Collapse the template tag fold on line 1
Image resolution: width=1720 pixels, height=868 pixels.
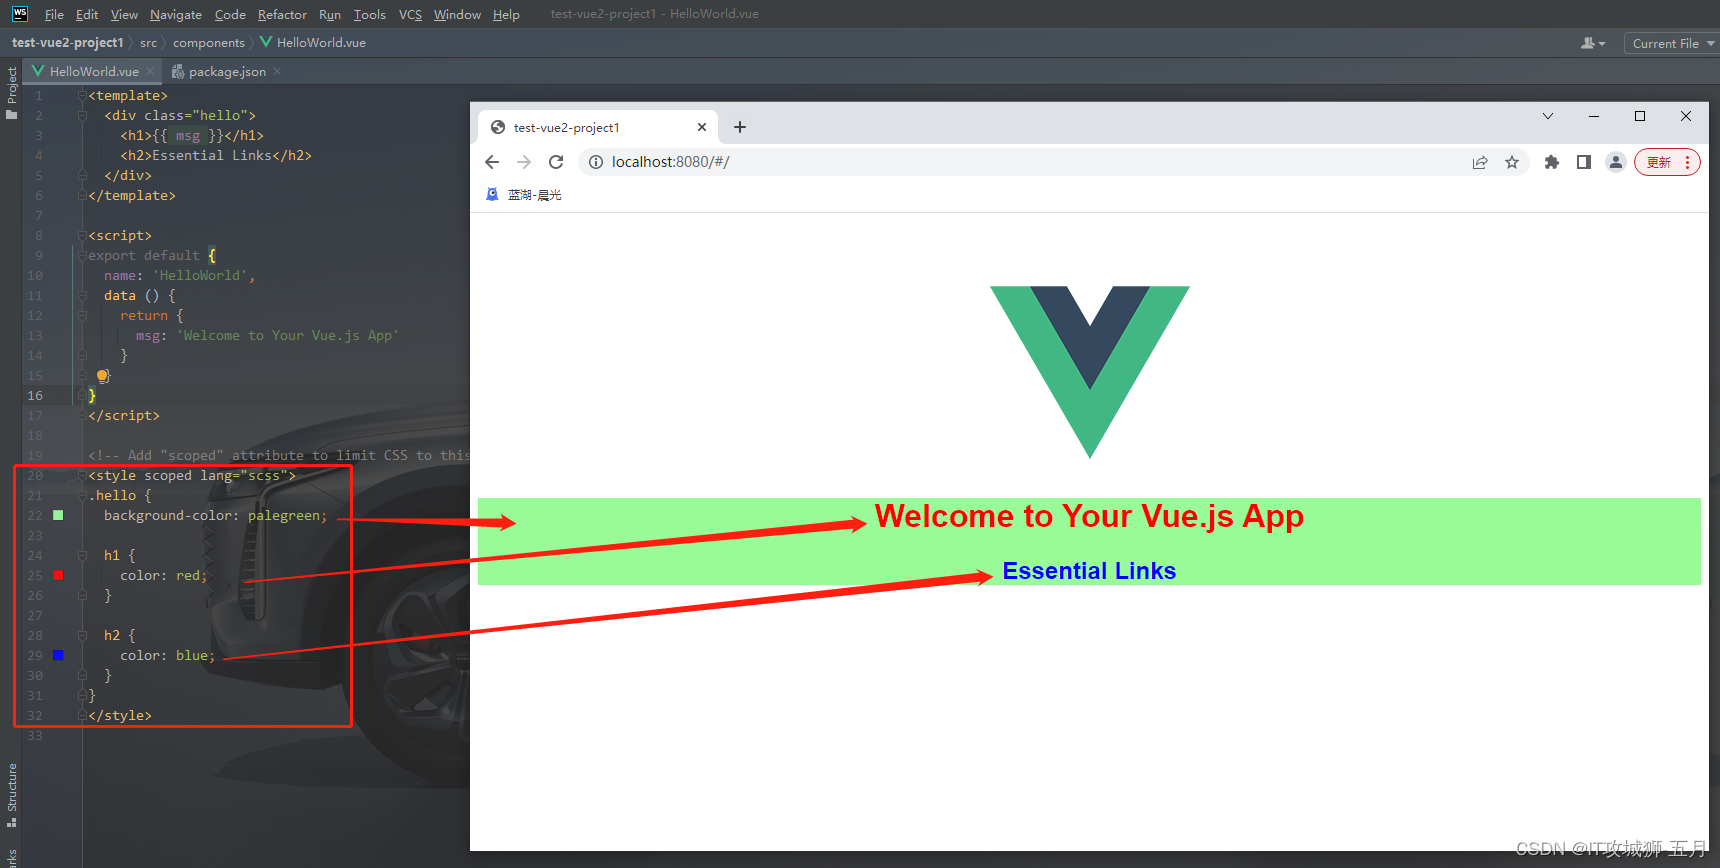point(82,95)
